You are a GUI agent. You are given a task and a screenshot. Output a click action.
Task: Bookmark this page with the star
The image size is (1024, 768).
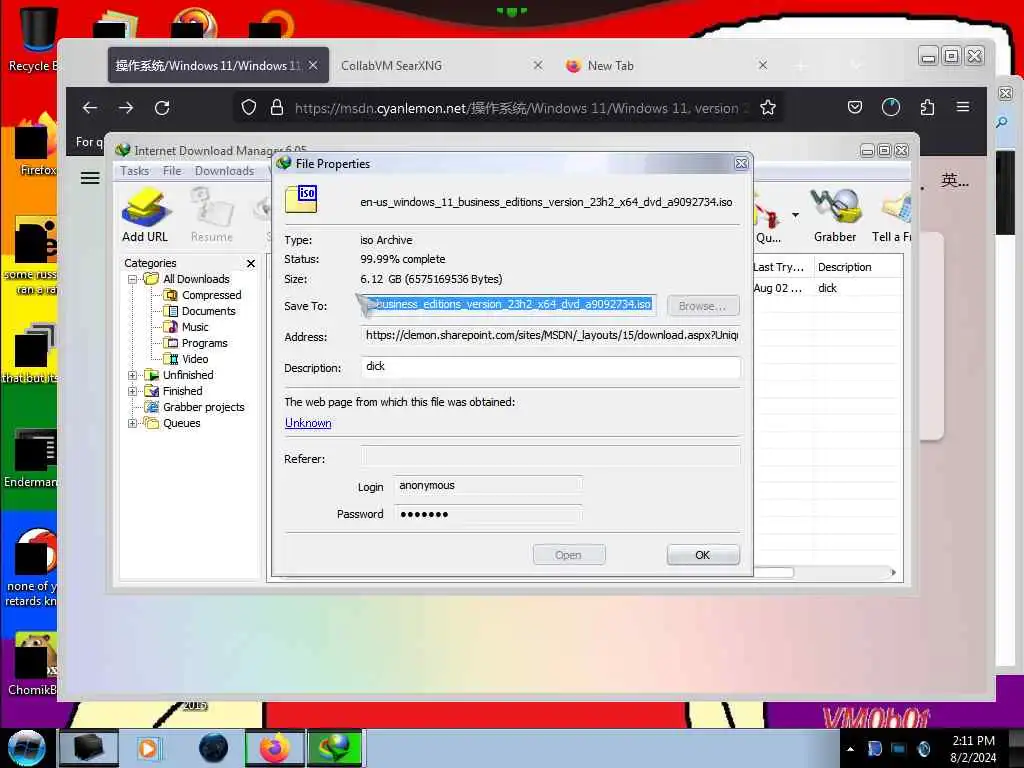pyautogui.click(x=768, y=107)
